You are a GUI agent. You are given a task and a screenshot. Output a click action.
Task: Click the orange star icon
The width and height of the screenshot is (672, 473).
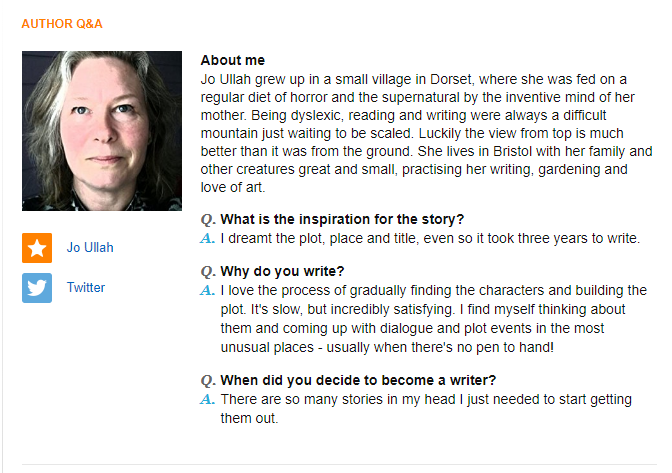click(37, 247)
